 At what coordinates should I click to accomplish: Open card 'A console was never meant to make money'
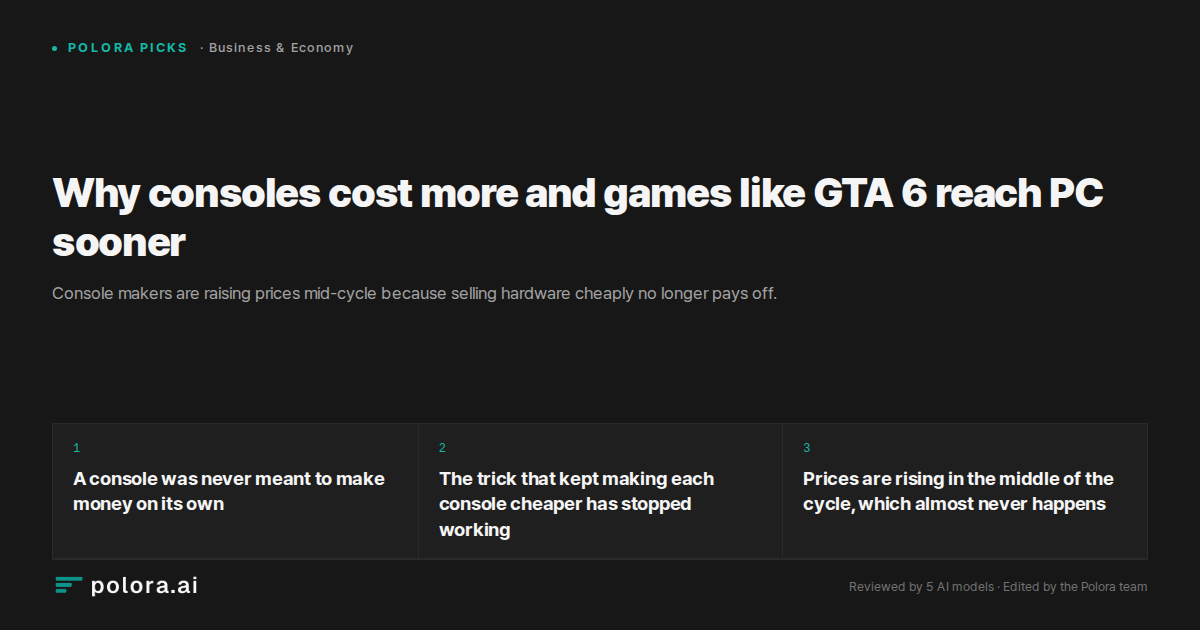[235, 491]
